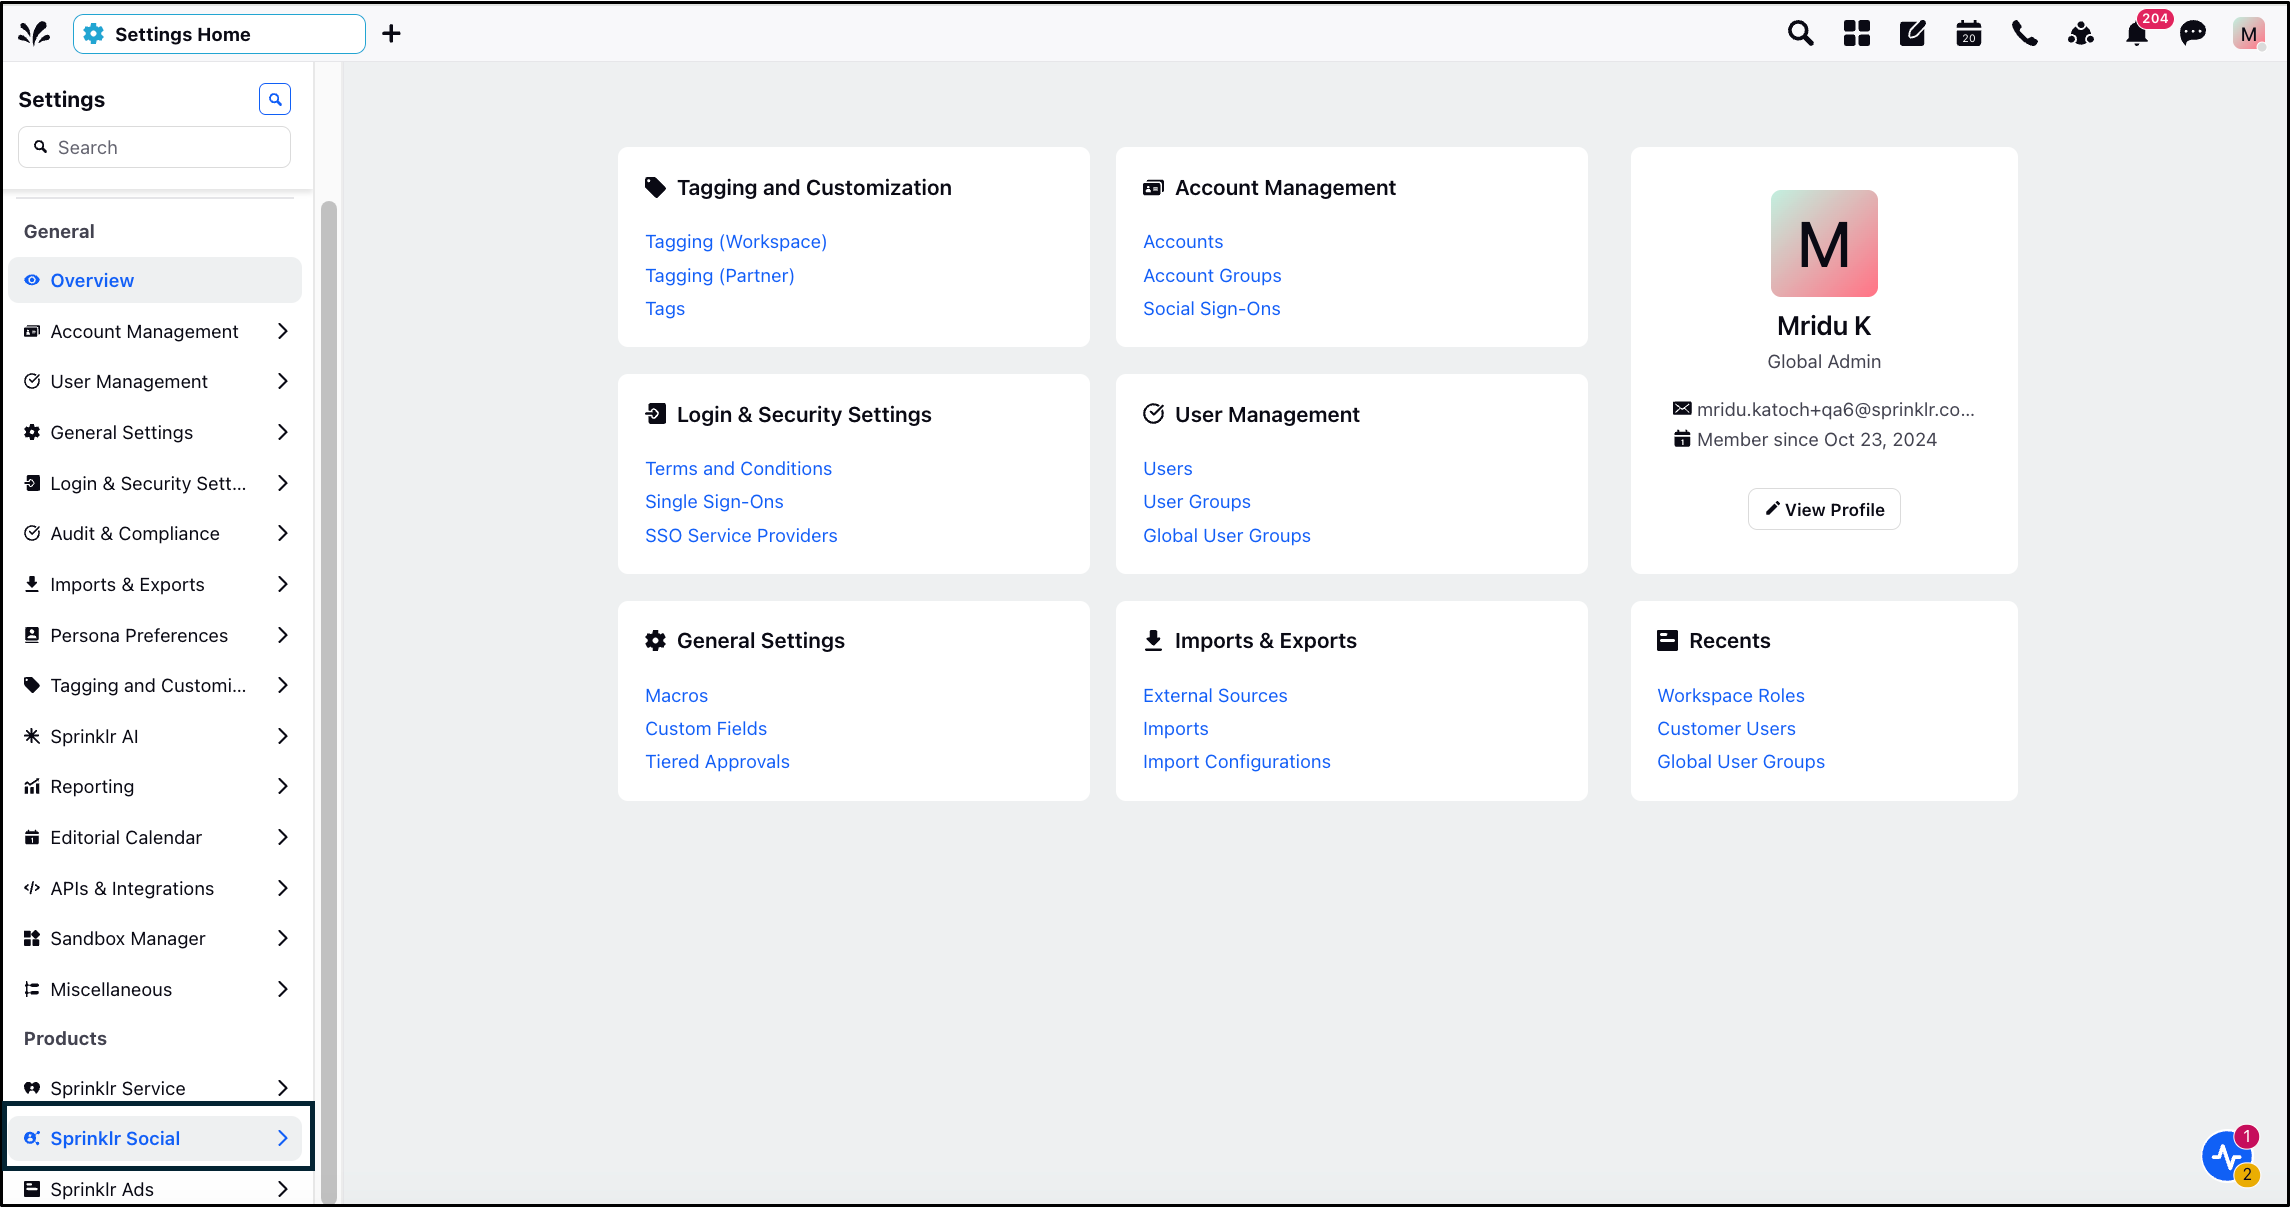The image size is (2290, 1208).
Task: Open global search magnifier icon
Action: click(1800, 34)
